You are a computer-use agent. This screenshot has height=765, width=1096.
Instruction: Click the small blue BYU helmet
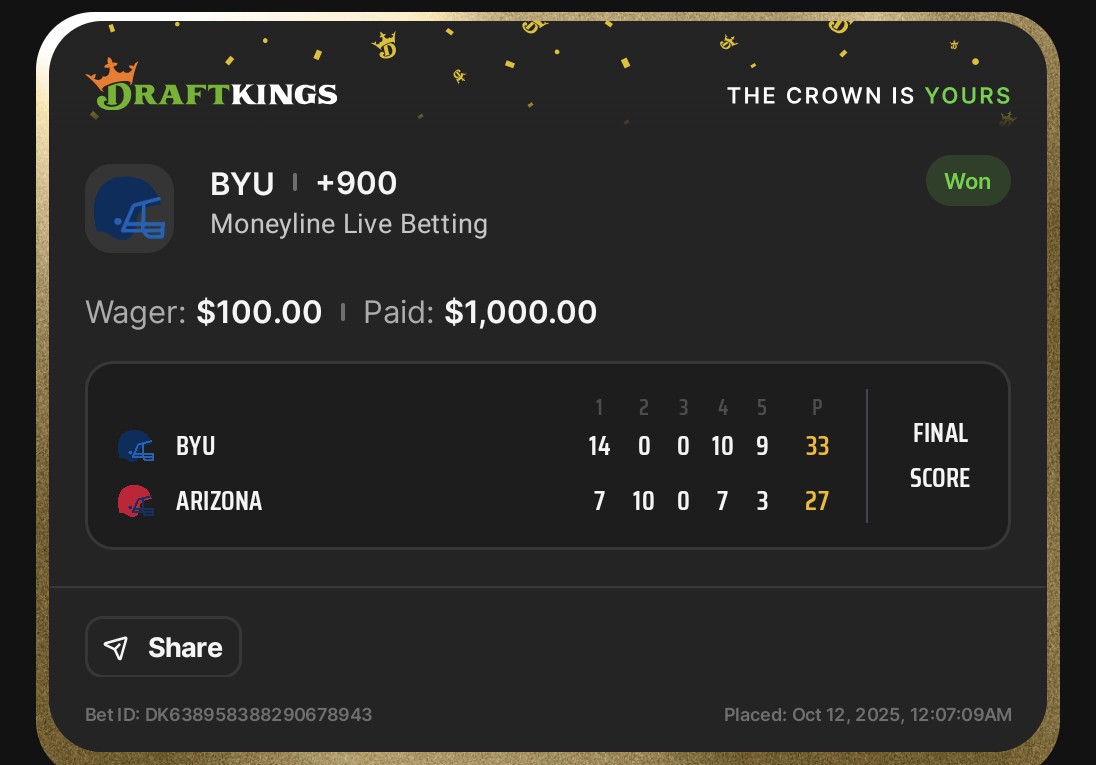tap(135, 446)
